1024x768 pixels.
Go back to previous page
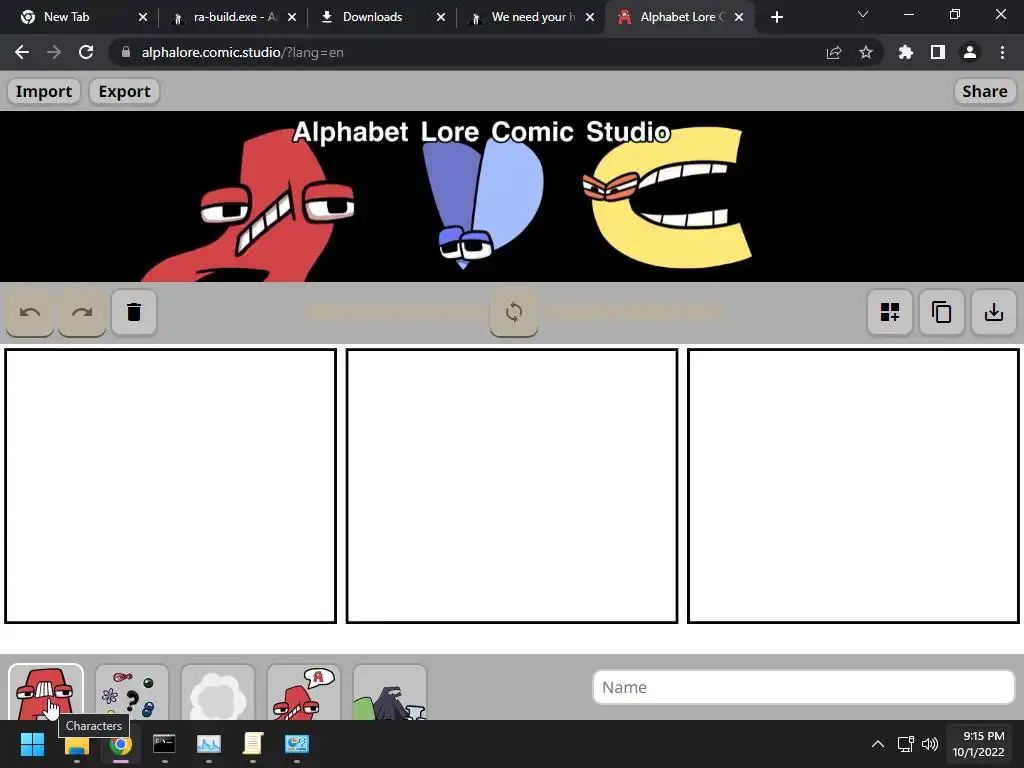tap(22, 52)
